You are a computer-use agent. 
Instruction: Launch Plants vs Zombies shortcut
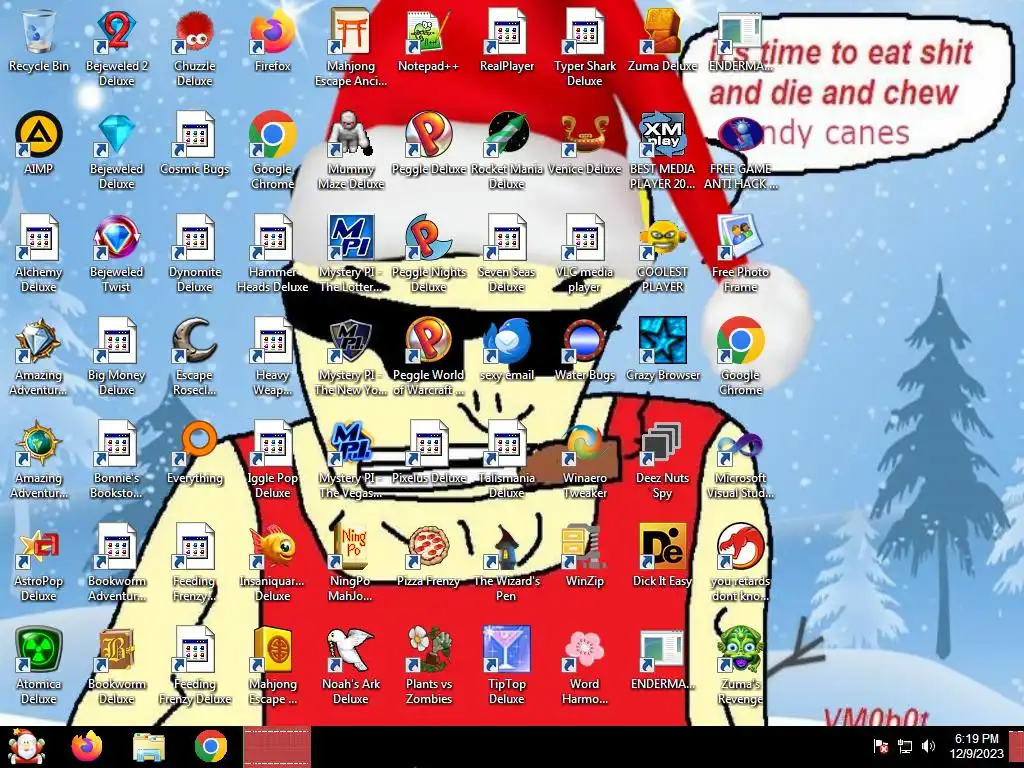point(428,665)
